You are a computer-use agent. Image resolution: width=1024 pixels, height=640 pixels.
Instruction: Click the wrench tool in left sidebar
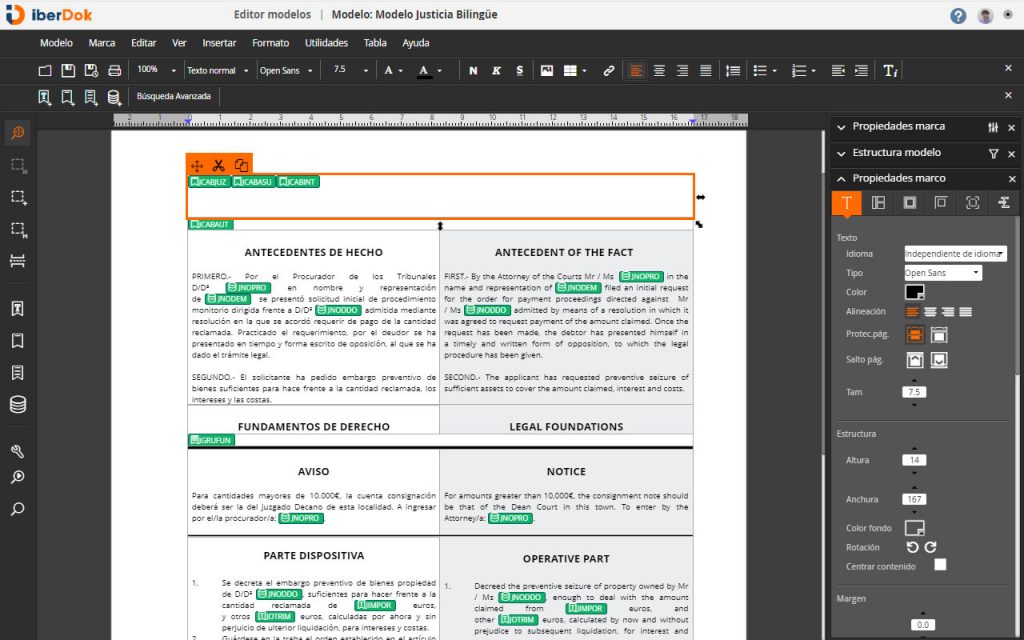point(18,451)
